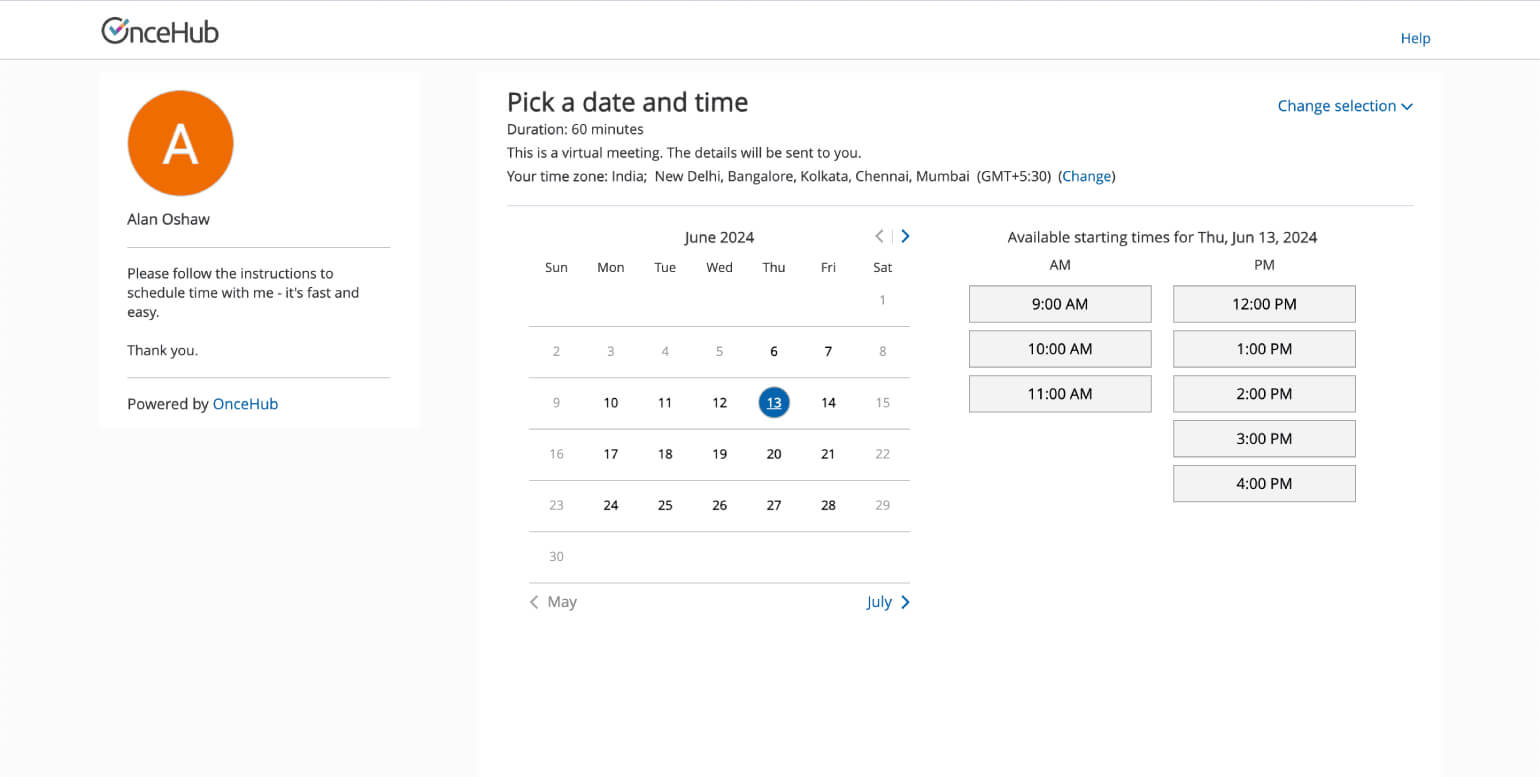
Task: Click Change to update your time zone
Action: pos(1087,176)
